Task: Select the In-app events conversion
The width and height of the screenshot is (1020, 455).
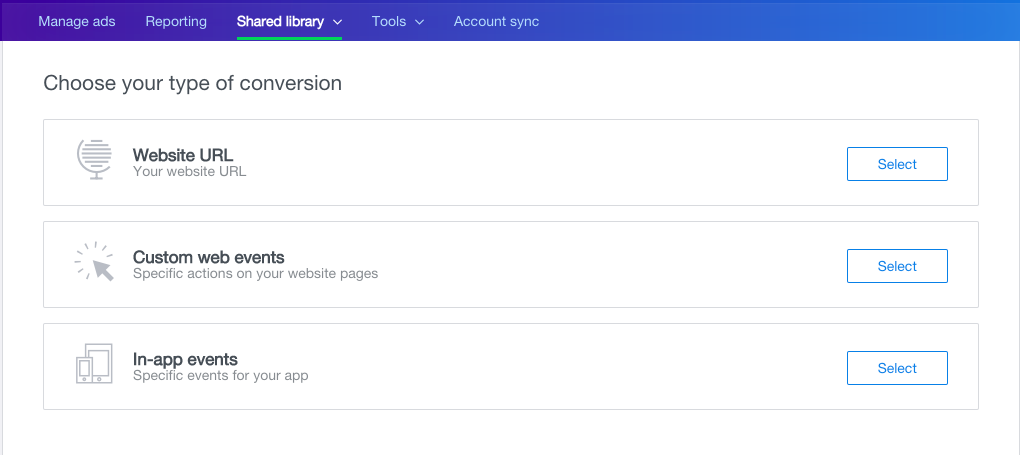Action: [897, 368]
